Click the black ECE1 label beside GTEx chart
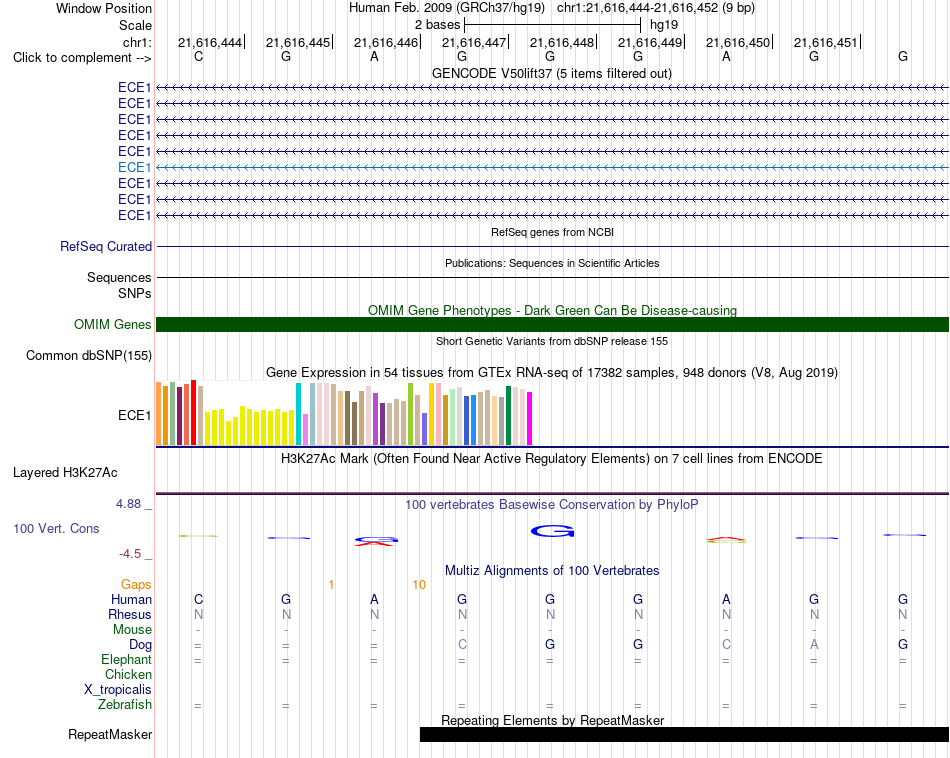This screenshot has height=758, width=950. pos(135,416)
